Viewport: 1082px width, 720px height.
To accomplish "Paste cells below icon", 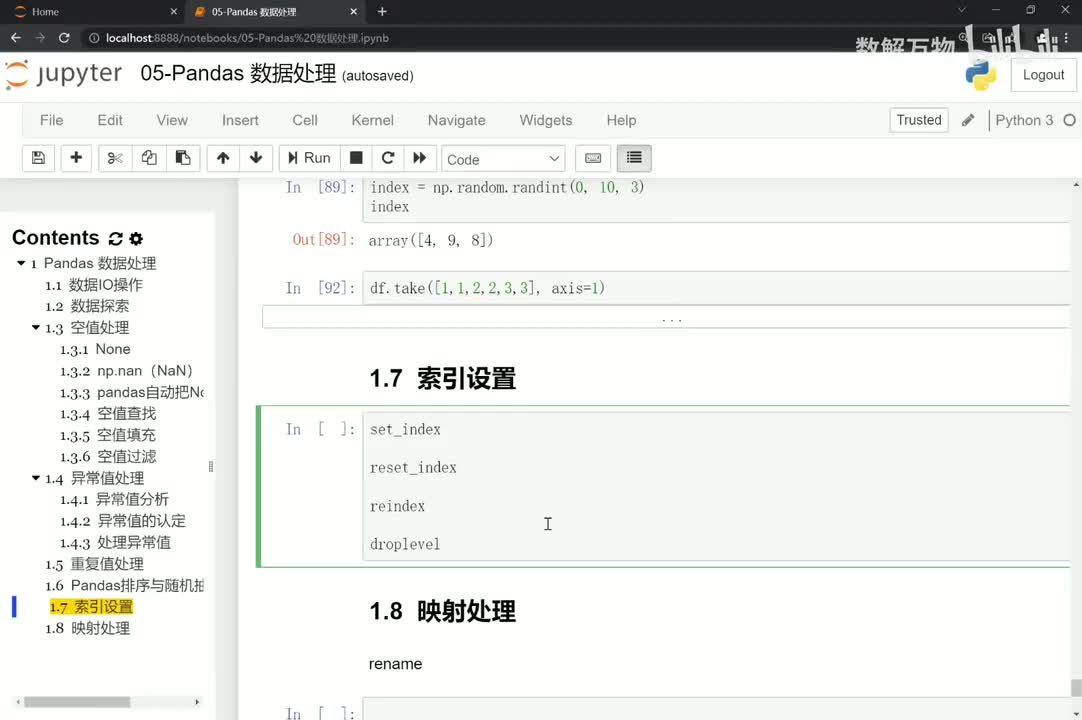I will [x=183, y=158].
